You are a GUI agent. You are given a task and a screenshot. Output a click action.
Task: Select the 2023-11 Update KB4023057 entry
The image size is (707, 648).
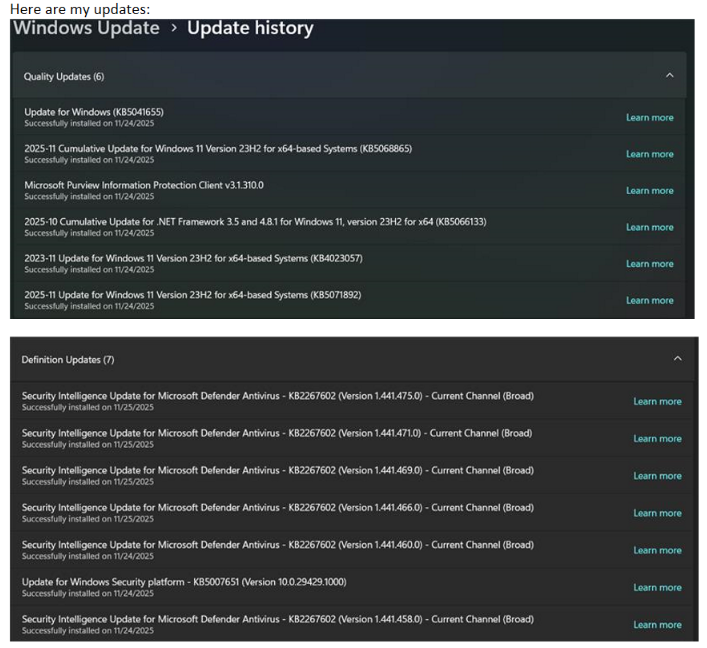point(349,263)
